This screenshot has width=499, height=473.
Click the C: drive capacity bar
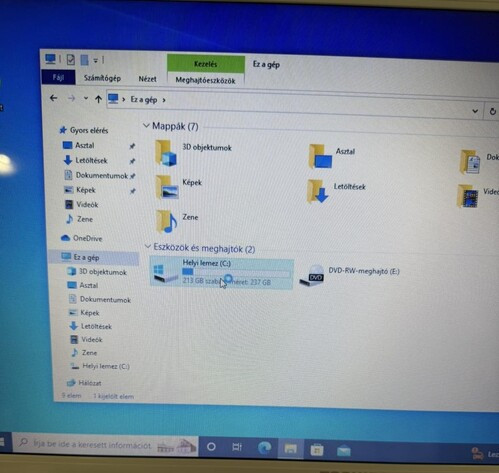click(x=236, y=273)
